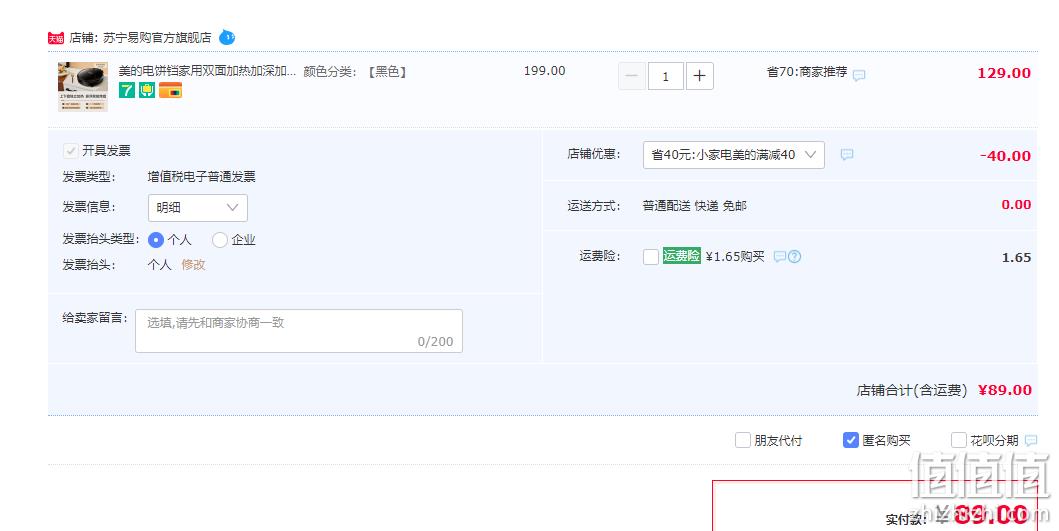Click the -40.00 discount amount
The image size is (1059, 531).
point(1005,156)
